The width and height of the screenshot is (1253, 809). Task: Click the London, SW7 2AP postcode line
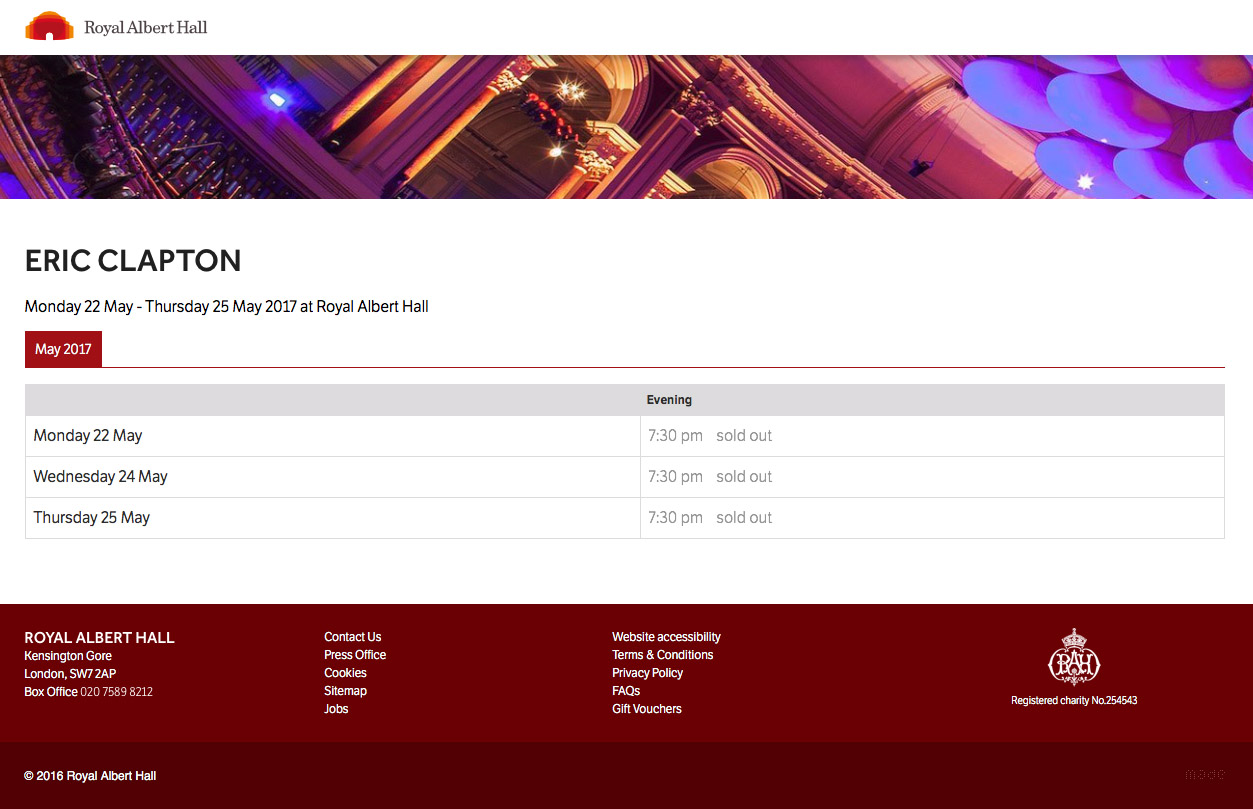tap(70, 674)
